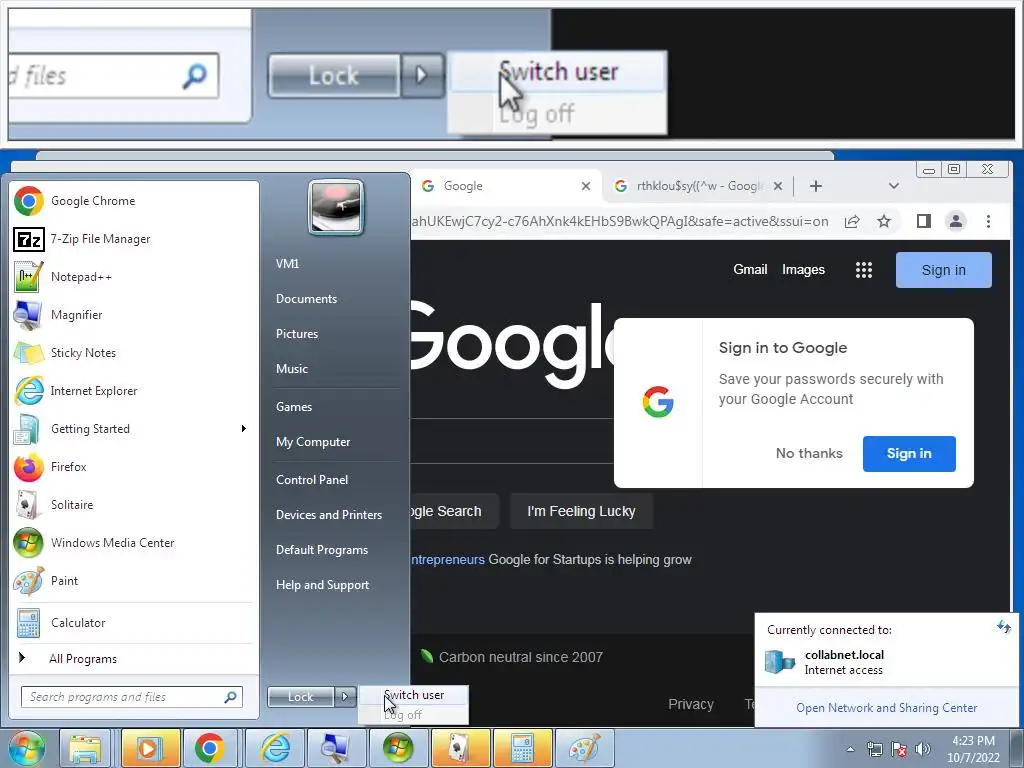Open VM1 user folder

coord(287,264)
